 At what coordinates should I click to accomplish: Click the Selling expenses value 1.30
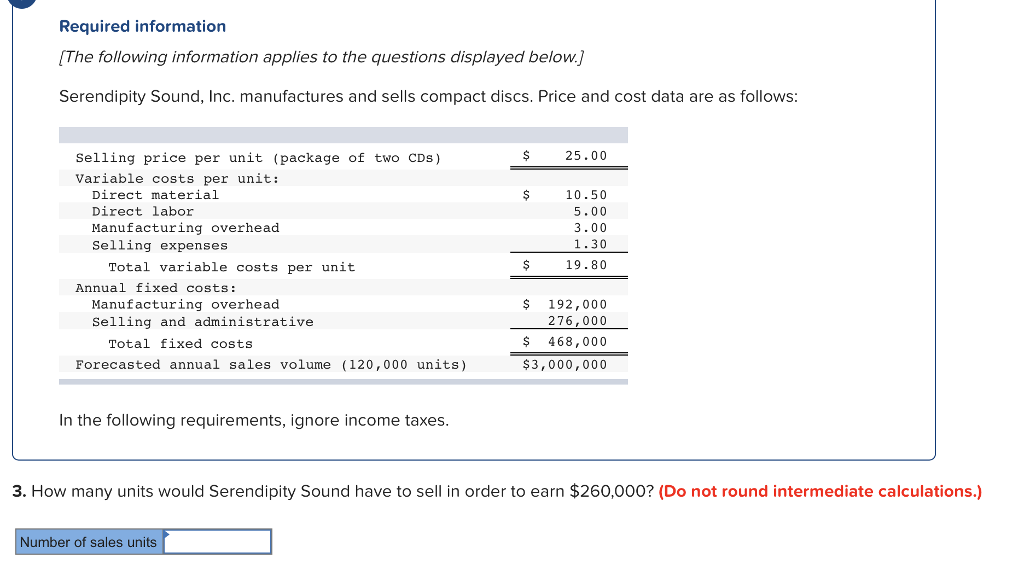590,244
